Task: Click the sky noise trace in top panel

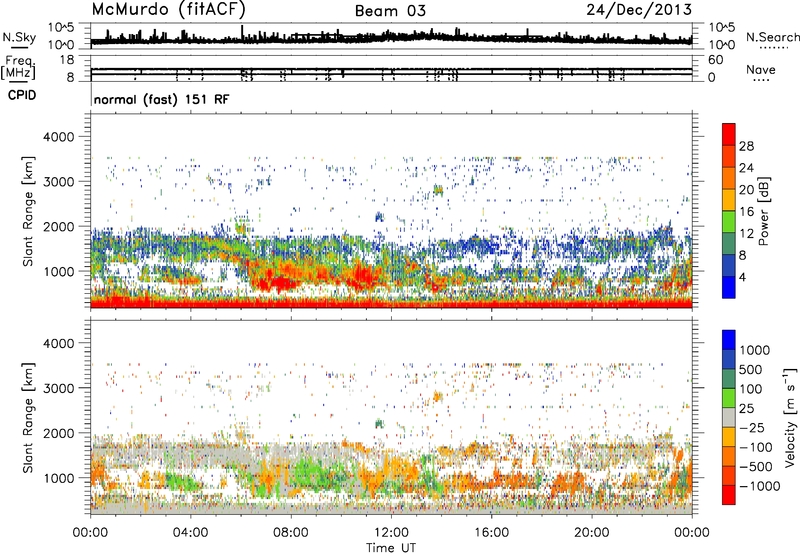Action: (391, 38)
